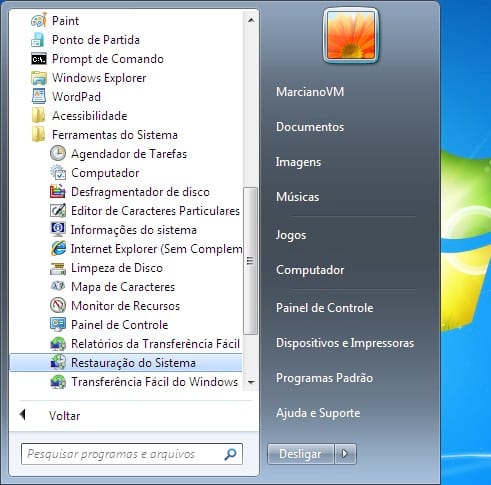Open Computador in the right pane
This screenshot has height=485, width=491.
point(310,270)
